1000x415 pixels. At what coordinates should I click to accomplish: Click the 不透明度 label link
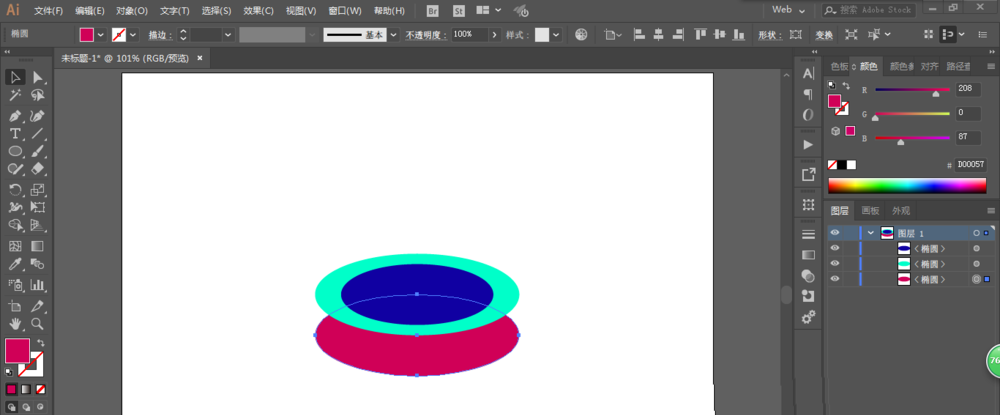pos(427,34)
